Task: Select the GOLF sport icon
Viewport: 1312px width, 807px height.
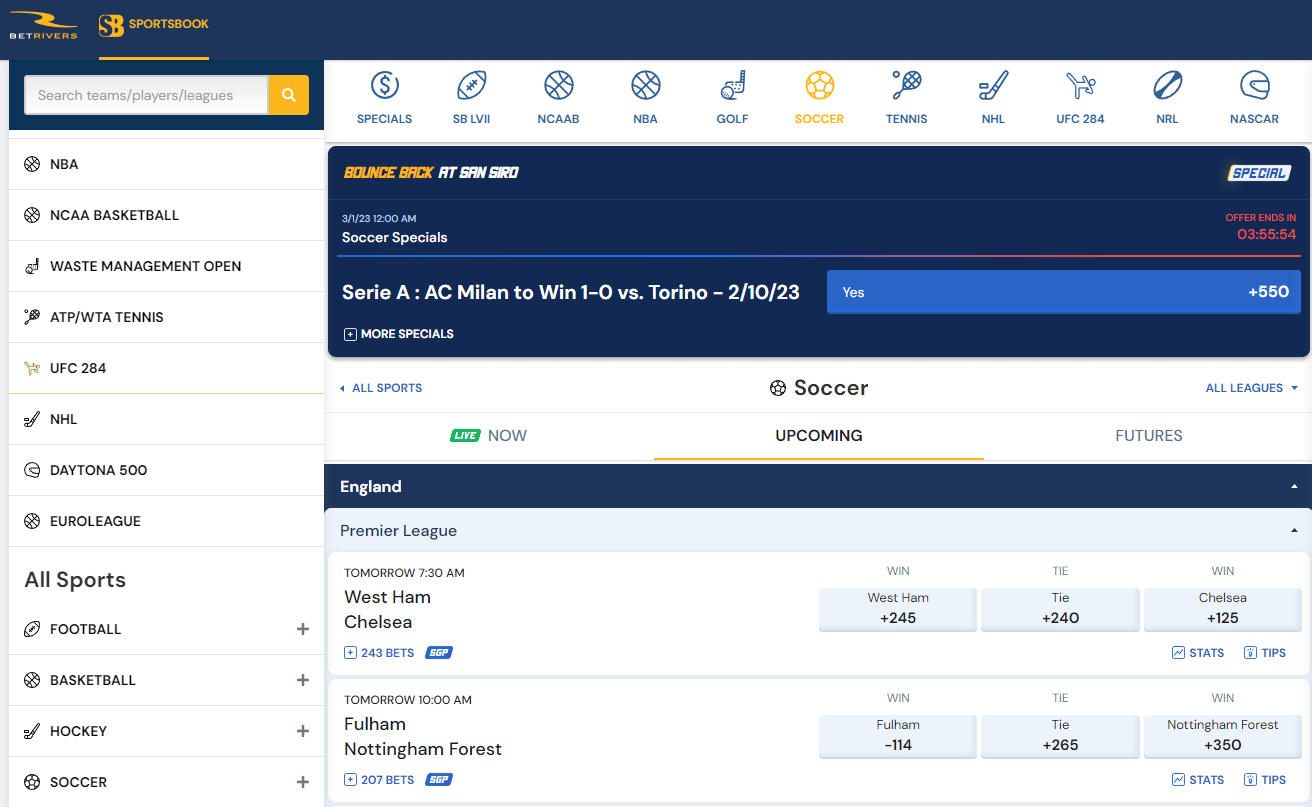Action: (732, 97)
